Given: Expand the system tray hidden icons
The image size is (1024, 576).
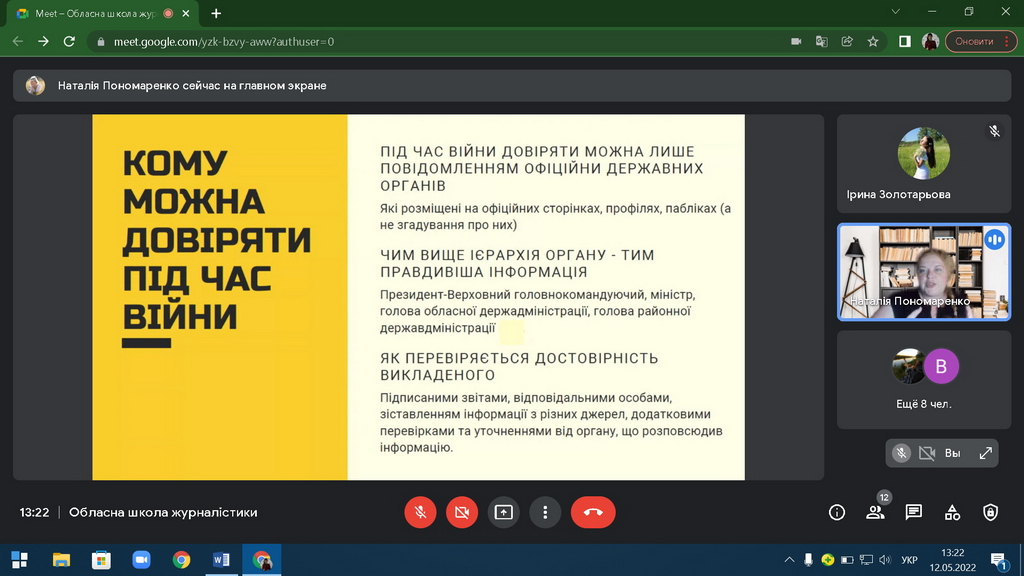Looking at the screenshot, I should (x=789, y=560).
